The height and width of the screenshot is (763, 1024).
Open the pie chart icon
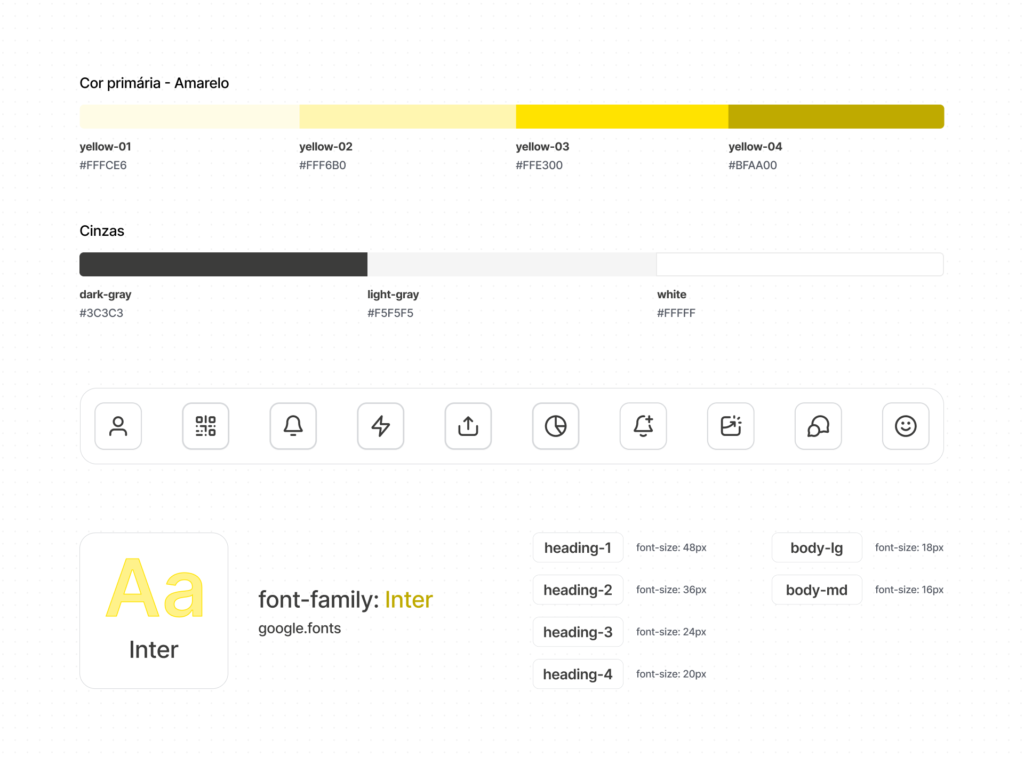tap(556, 426)
